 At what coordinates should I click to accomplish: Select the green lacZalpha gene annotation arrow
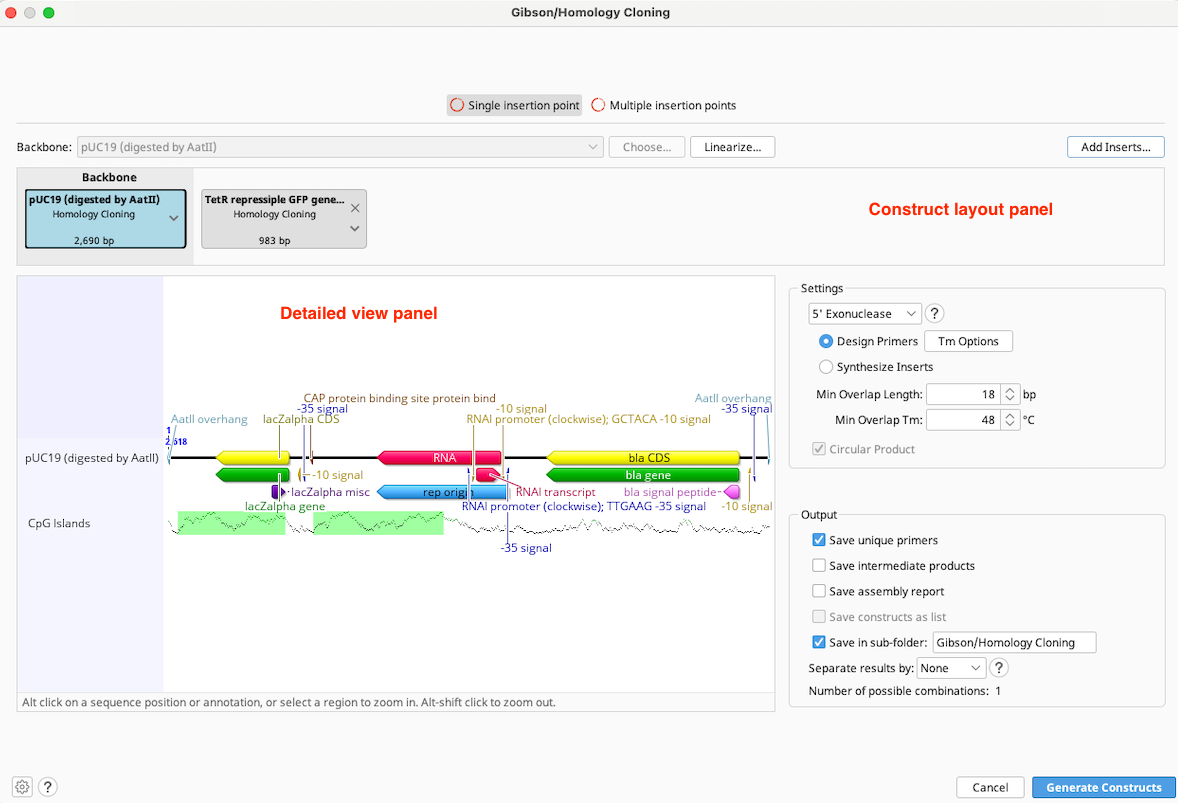pos(252,475)
